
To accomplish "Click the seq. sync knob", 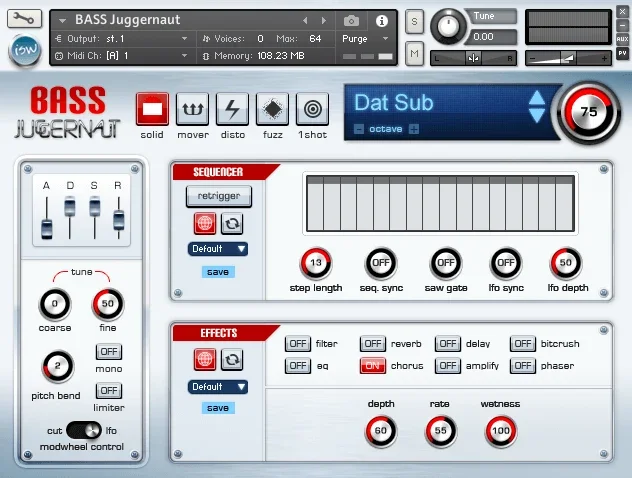I will pyautogui.click(x=381, y=263).
